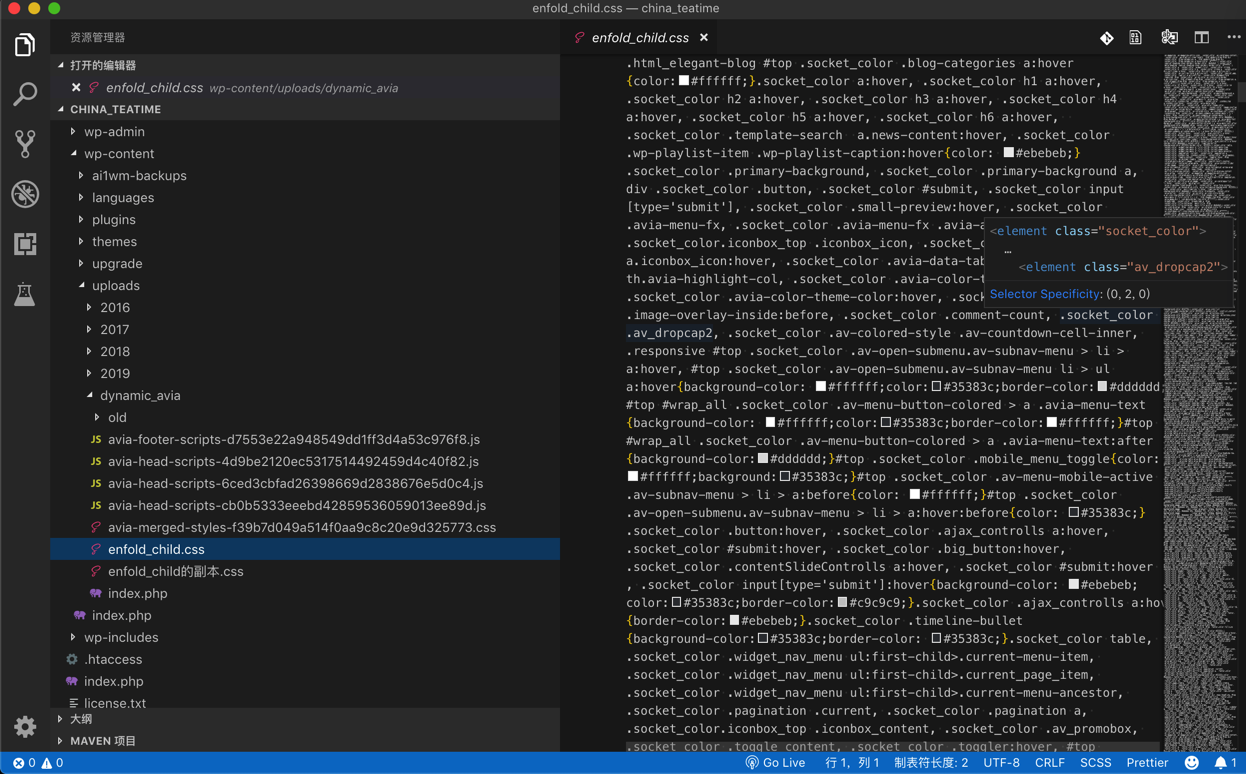1246x774 pixels.
Task: Expand the wp-includes folder
Action: (305, 638)
